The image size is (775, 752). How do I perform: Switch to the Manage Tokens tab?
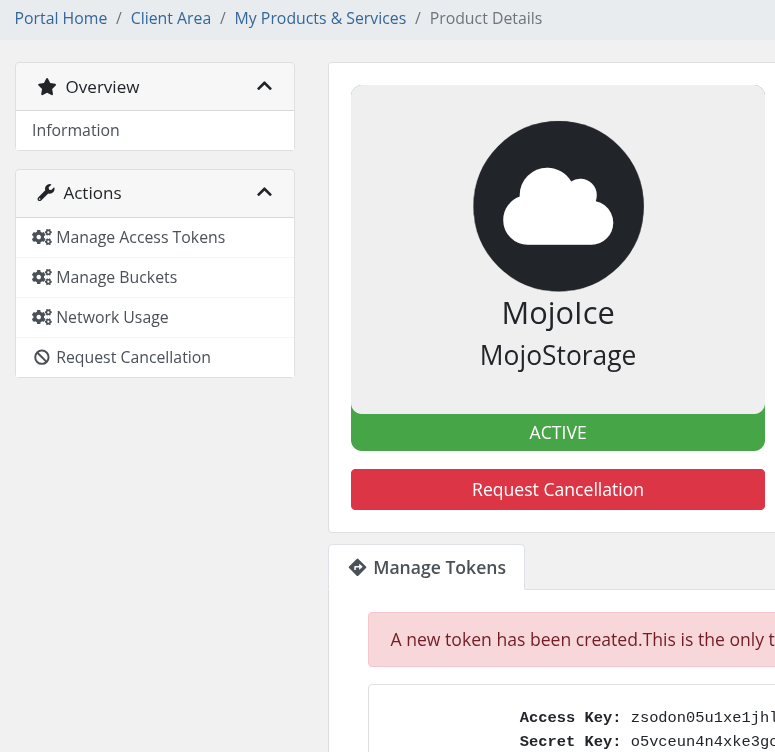427,568
